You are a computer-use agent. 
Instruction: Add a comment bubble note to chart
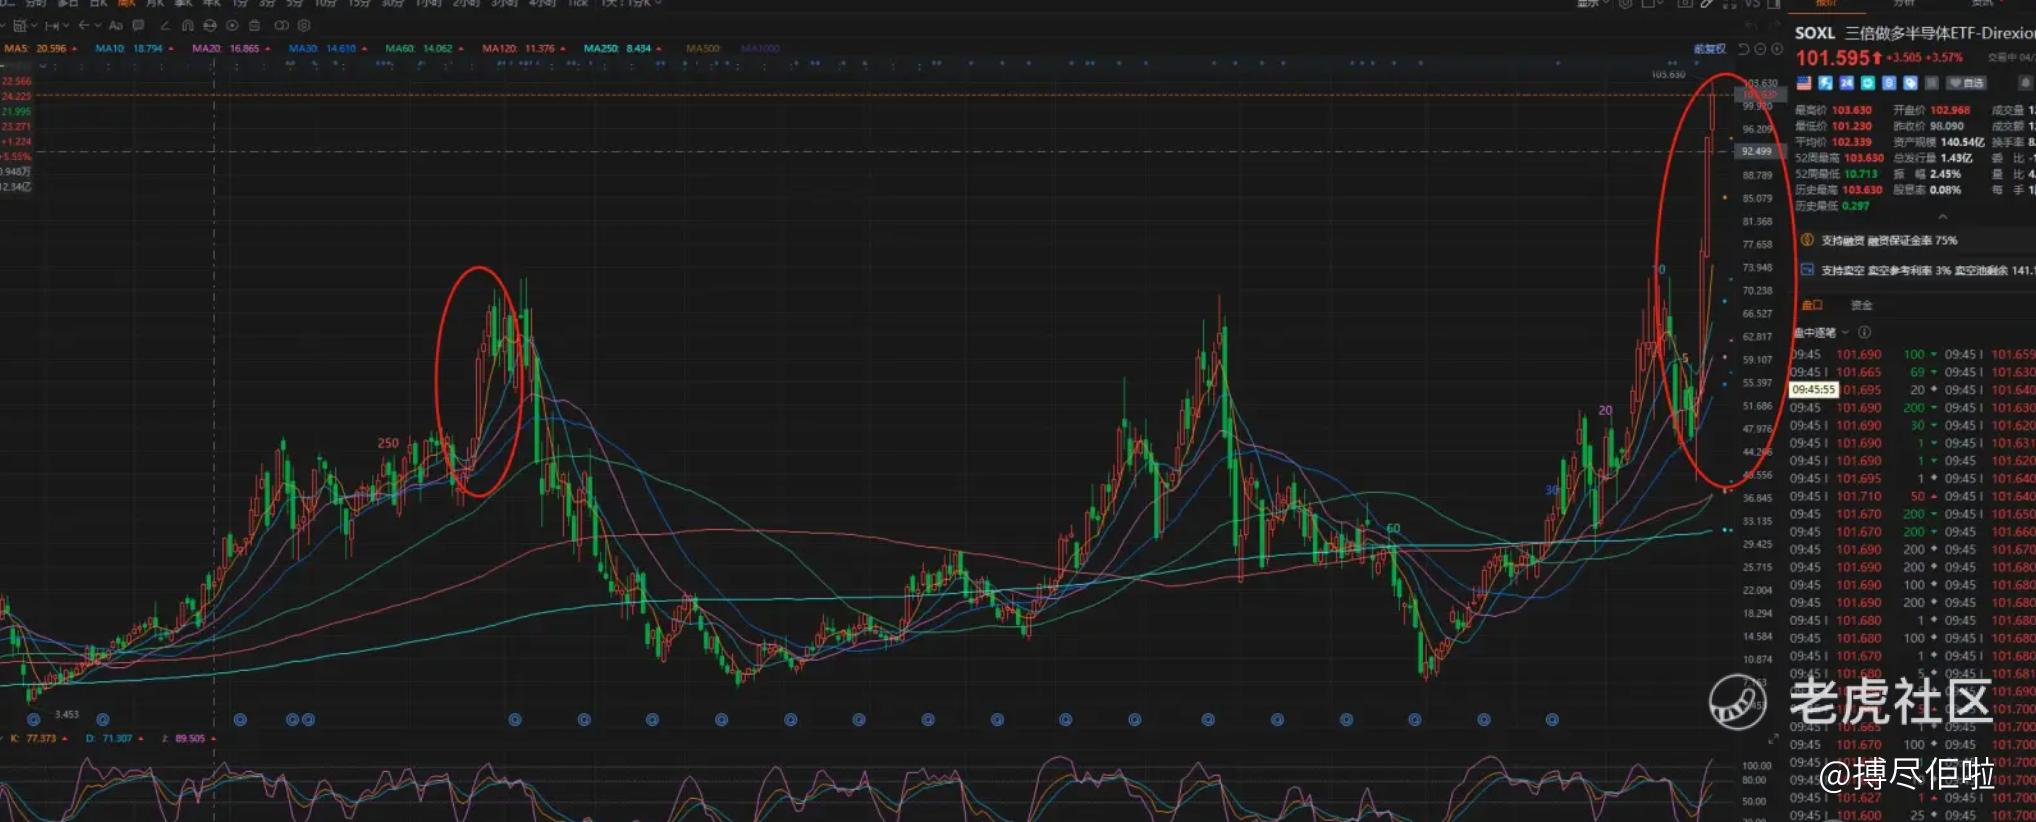(x=139, y=25)
